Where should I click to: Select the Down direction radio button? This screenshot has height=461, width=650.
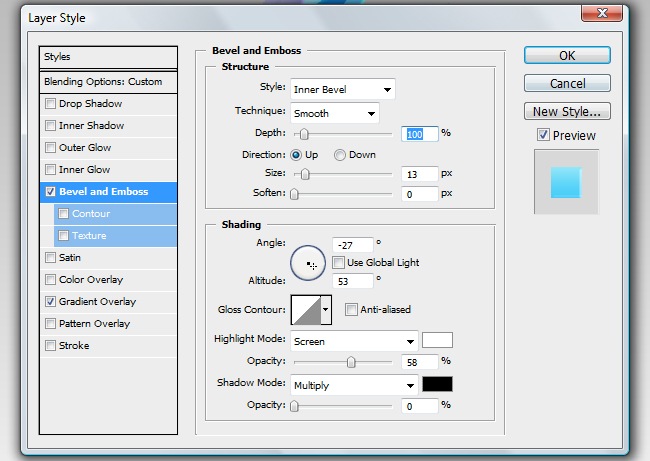click(x=340, y=155)
